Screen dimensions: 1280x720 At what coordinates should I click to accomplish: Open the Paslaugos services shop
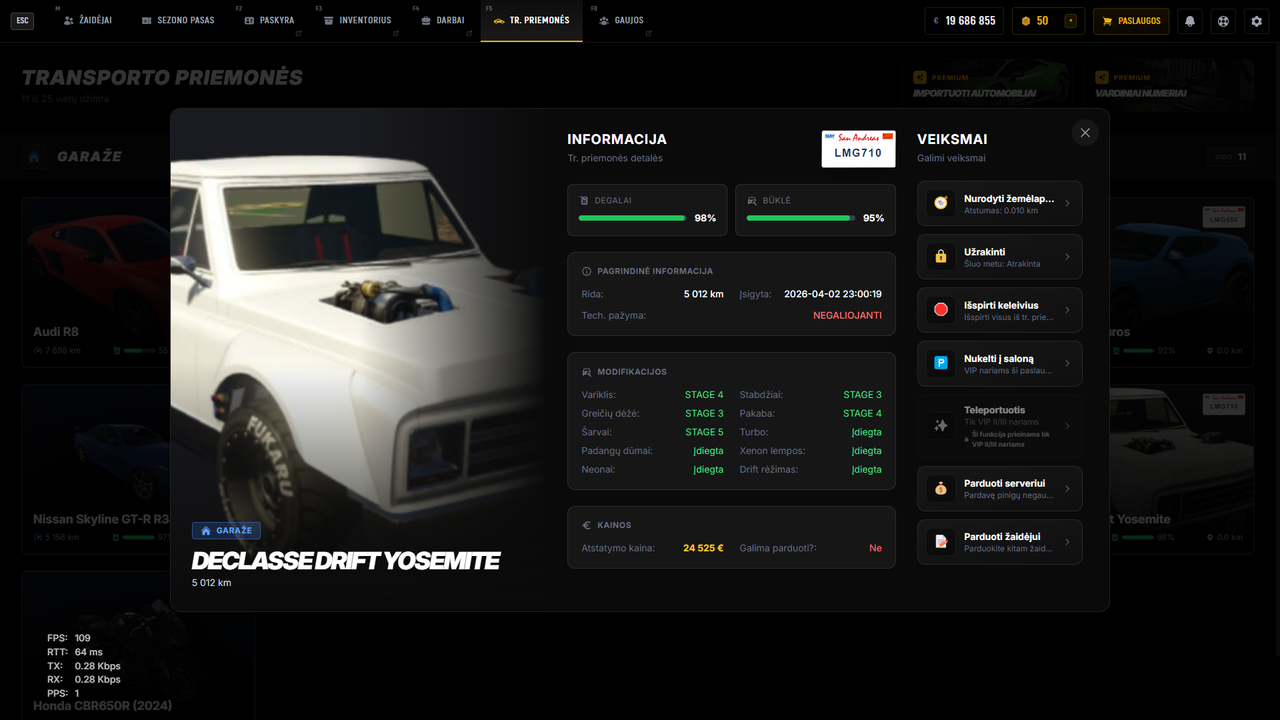(x=1131, y=20)
